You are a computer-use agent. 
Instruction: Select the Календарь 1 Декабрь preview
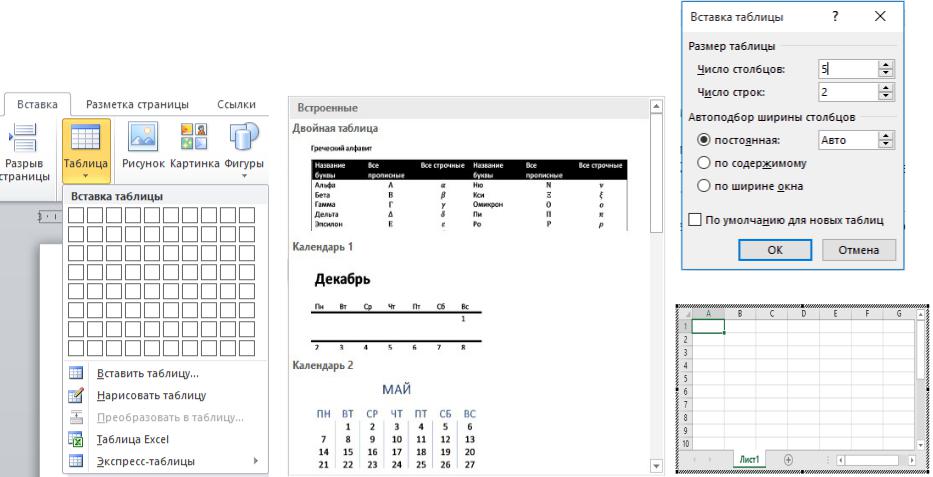click(x=397, y=309)
